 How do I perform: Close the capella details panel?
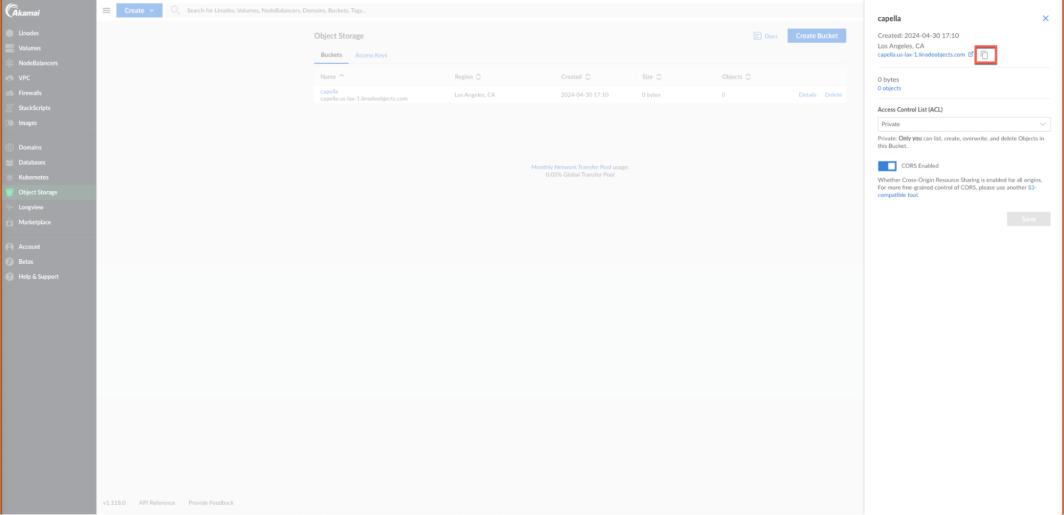pos(1045,18)
